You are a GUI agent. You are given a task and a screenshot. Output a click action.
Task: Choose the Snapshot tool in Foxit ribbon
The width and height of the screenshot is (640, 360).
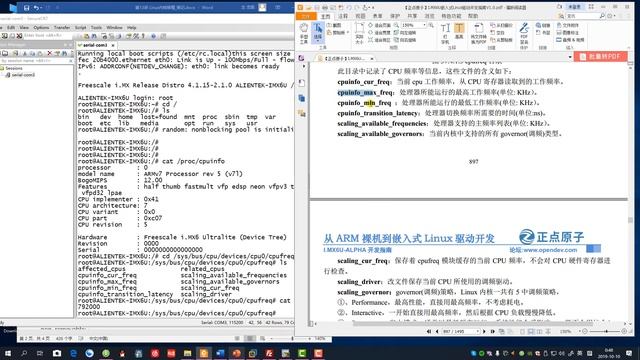tap(334, 25)
